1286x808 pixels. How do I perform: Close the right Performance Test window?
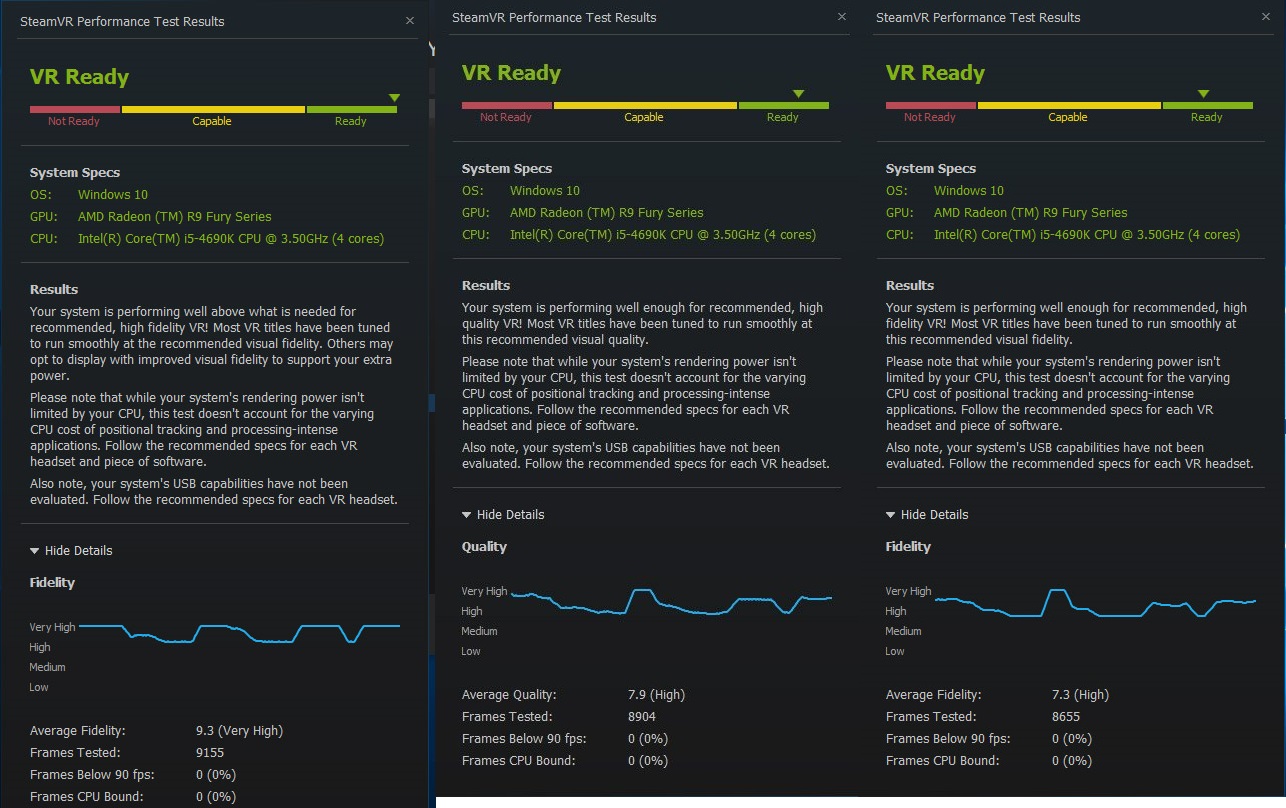click(x=1266, y=17)
